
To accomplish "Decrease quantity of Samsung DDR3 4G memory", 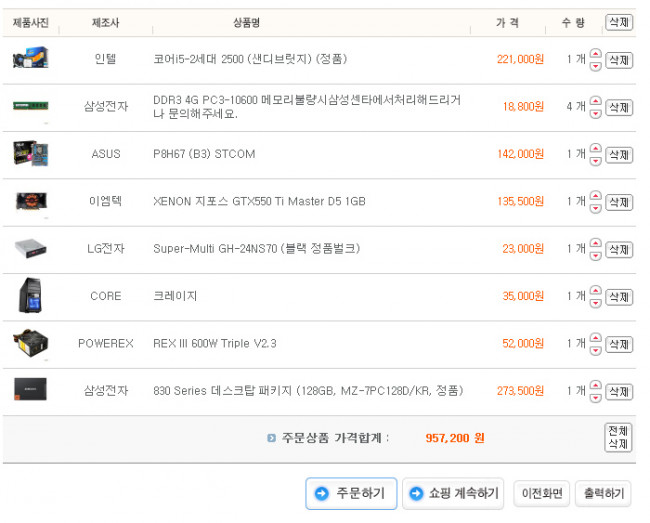I will pyautogui.click(x=596, y=113).
